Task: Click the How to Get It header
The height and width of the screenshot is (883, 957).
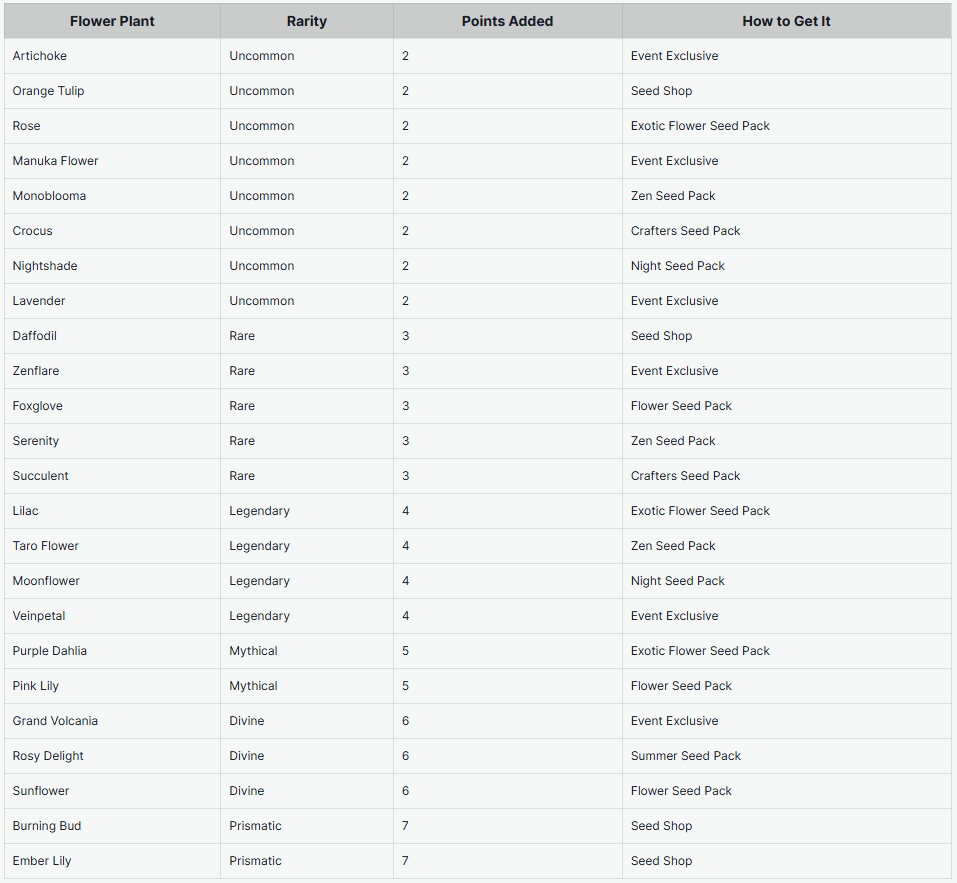Action: pos(786,21)
